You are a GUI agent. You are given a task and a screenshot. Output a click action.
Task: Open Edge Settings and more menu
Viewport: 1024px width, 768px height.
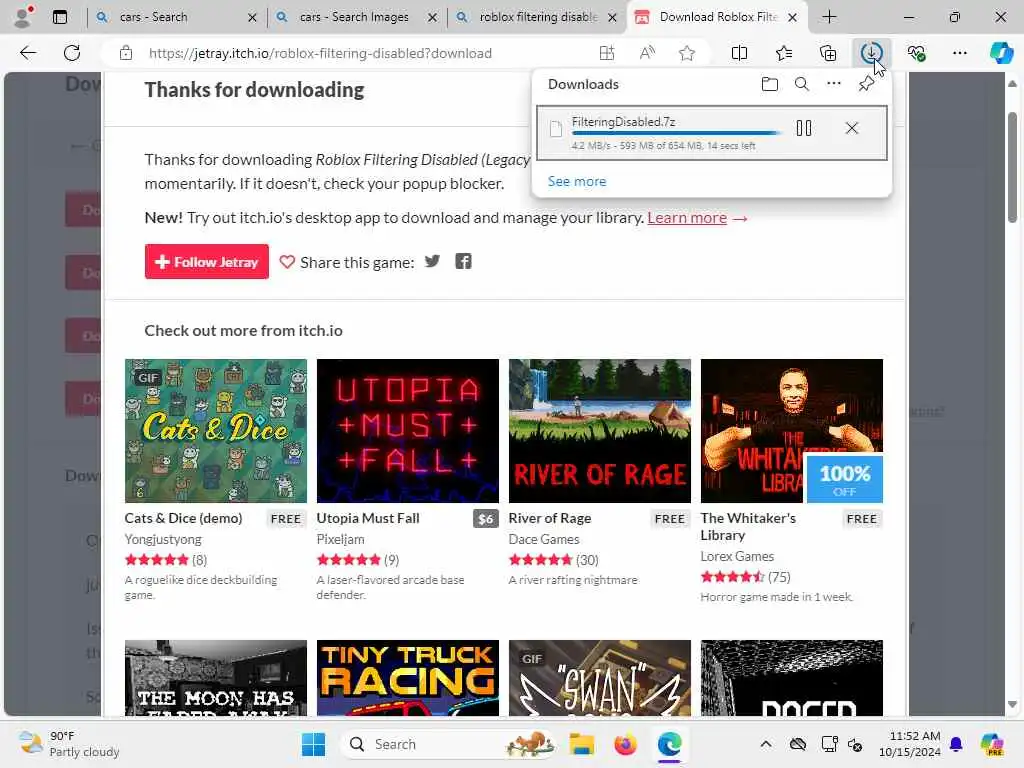pyautogui.click(x=959, y=53)
